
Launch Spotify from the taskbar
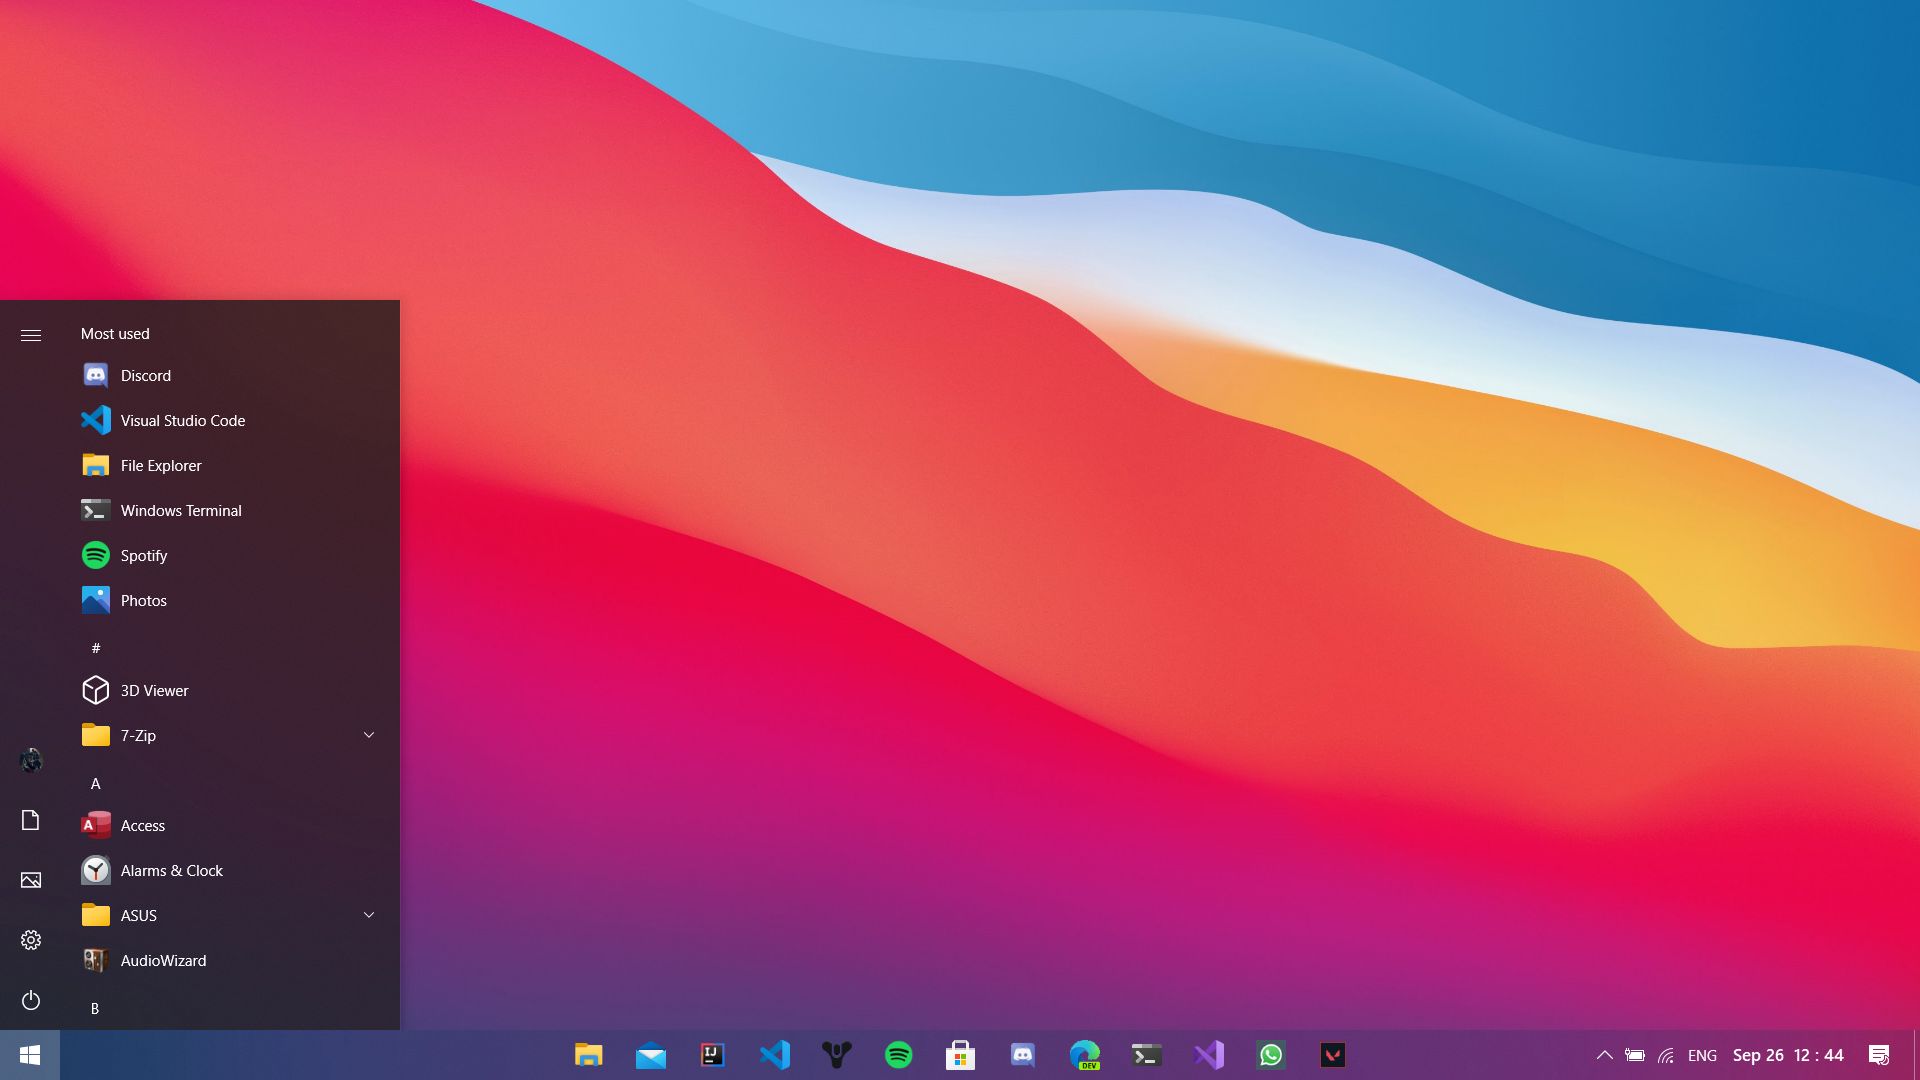[899, 1054]
